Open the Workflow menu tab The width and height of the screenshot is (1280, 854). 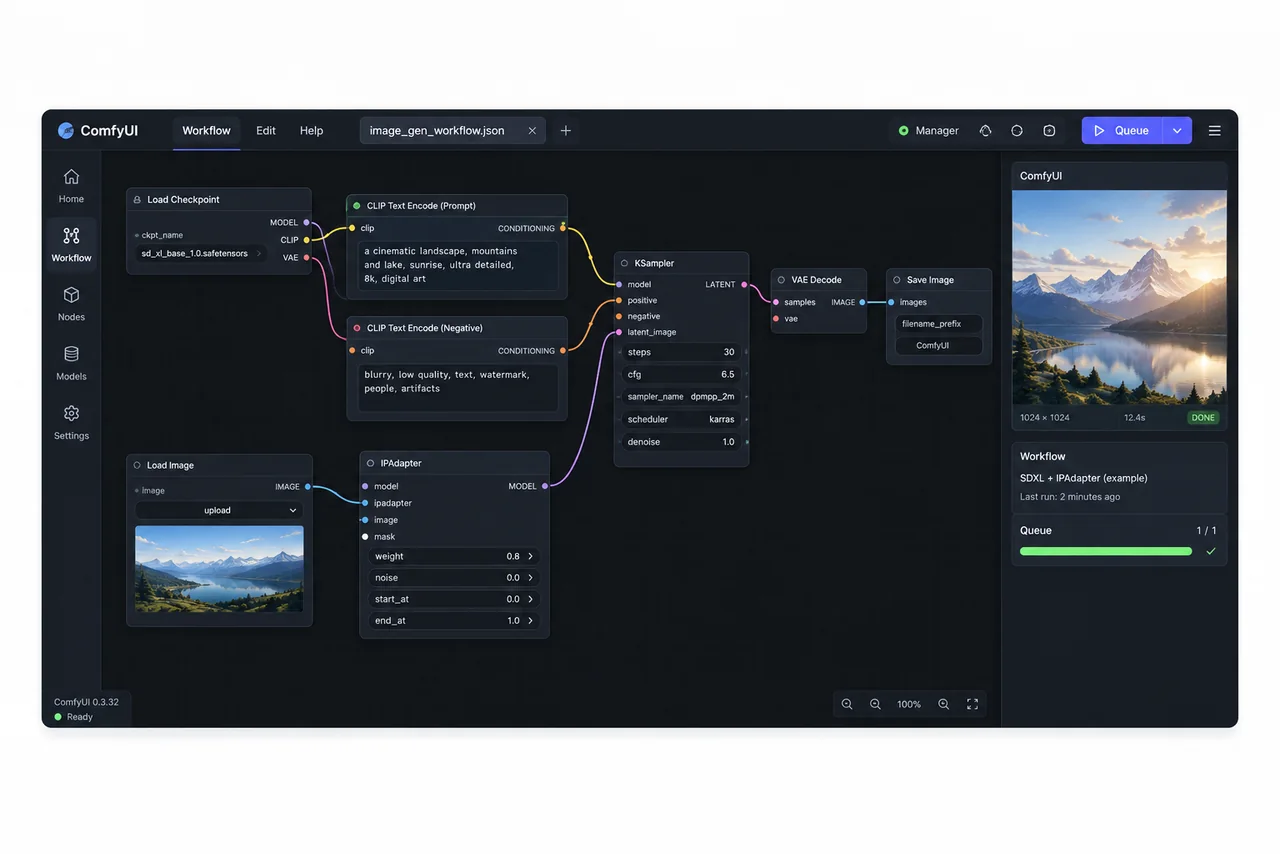pyautogui.click(x=206, y=131)
